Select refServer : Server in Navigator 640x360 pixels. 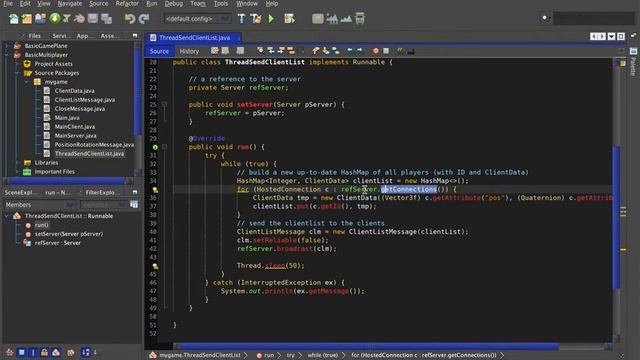[58, 243]
